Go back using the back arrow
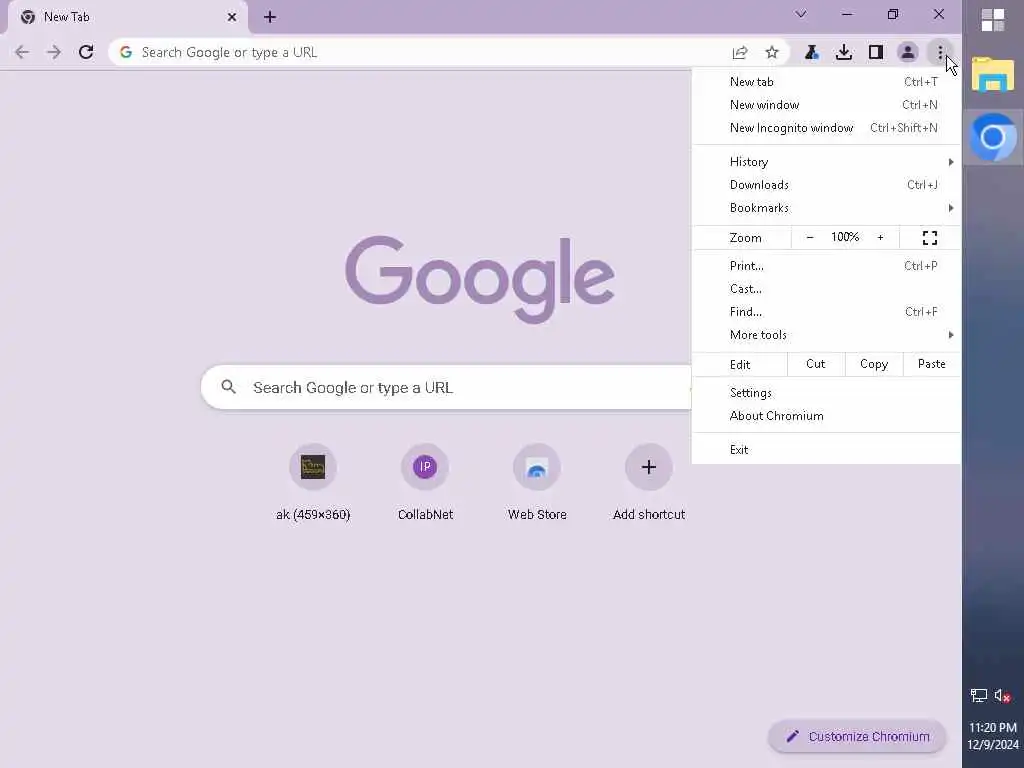Screen dimensions: 1024x768 pyautogui.click(x=22, y=52)
